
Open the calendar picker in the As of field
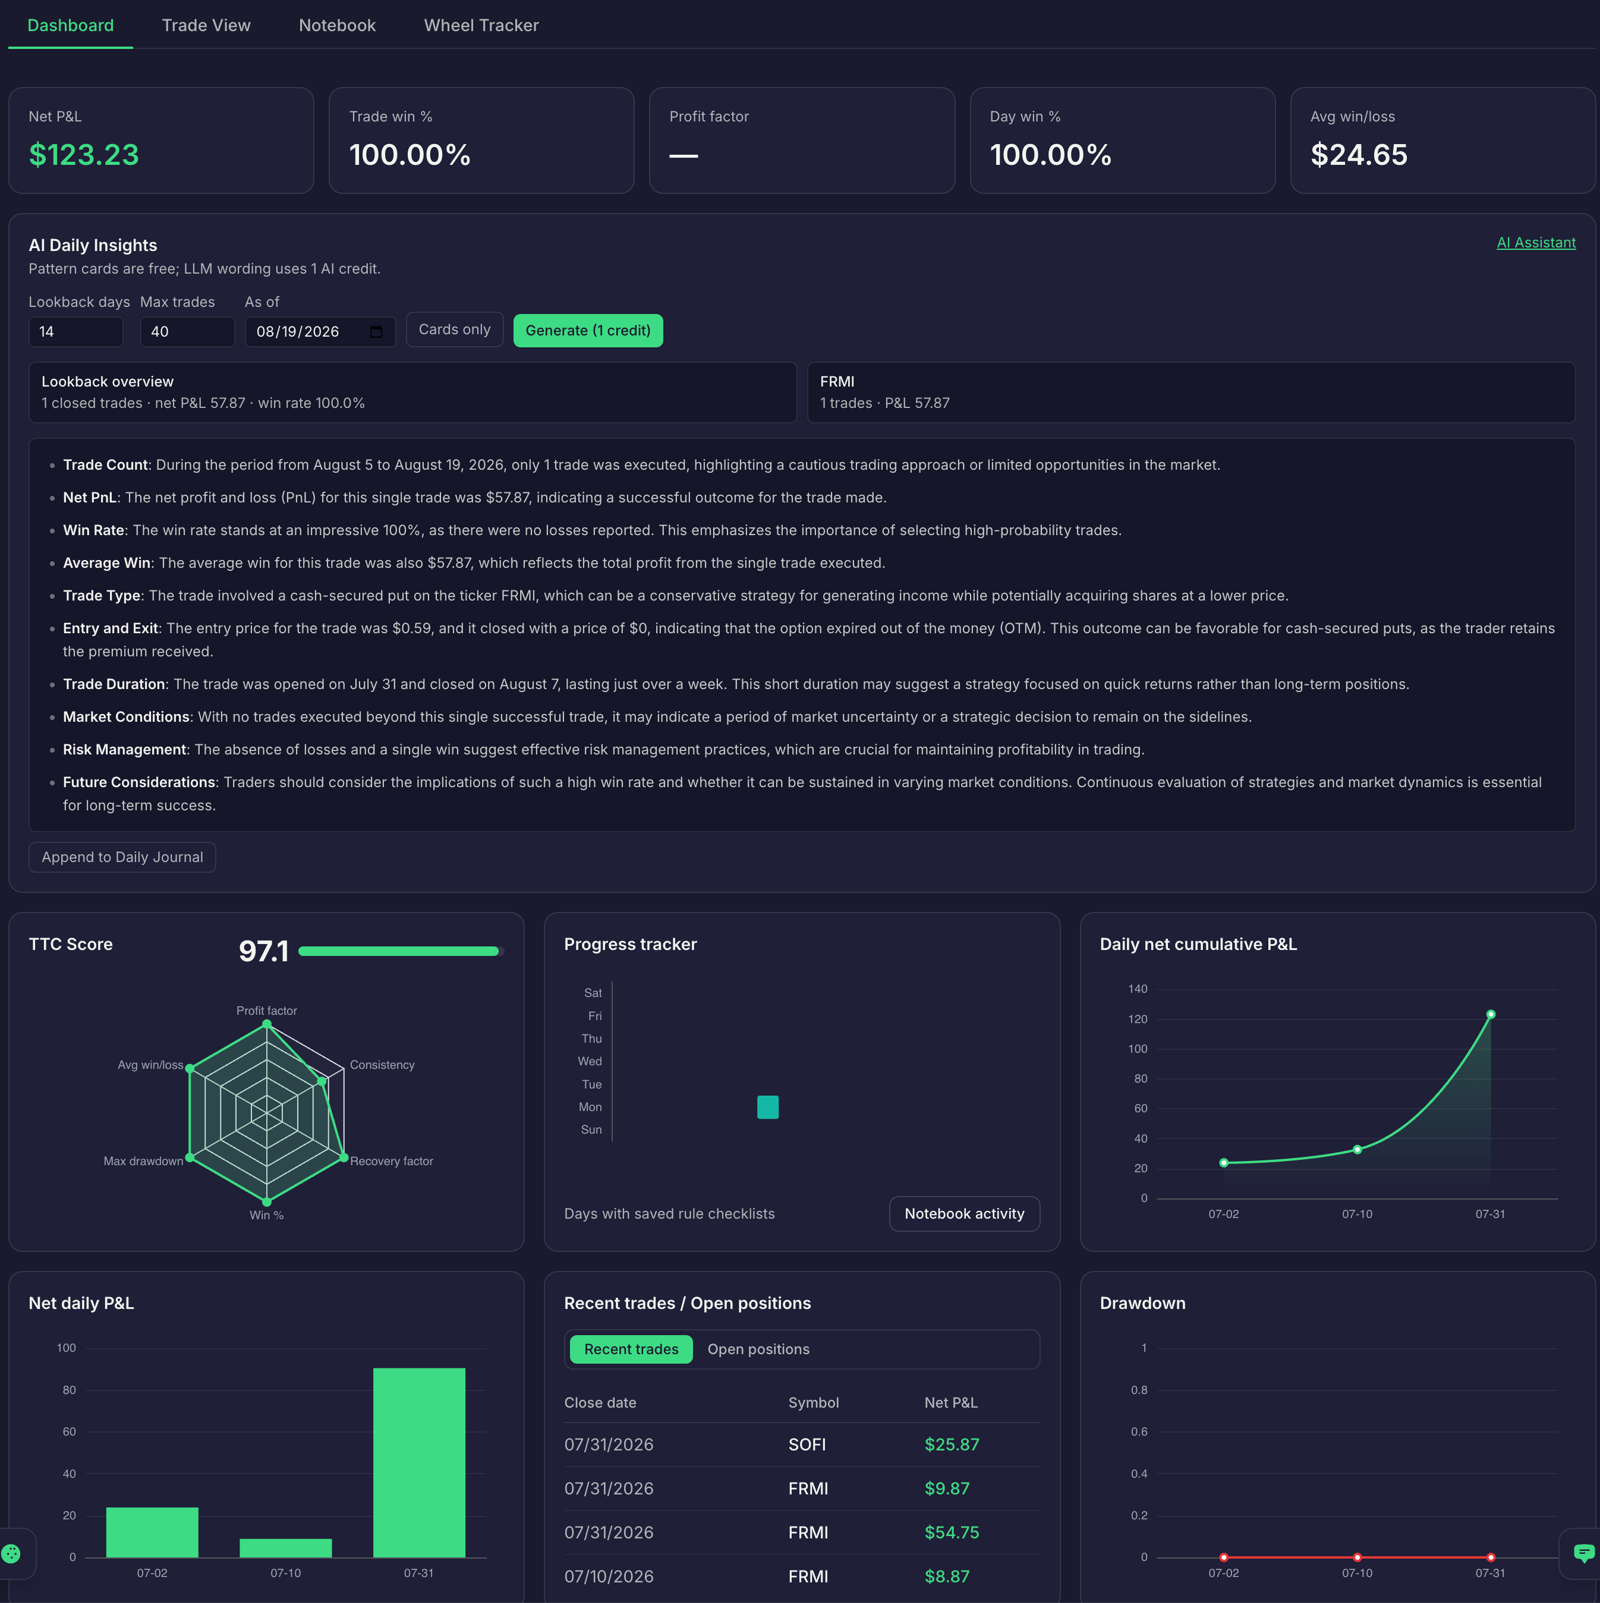(x=376, y=332)
